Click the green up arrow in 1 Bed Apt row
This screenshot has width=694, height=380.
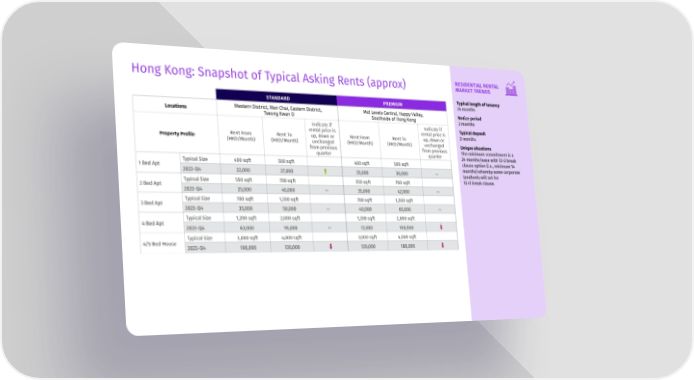click(x=325, y=171)
